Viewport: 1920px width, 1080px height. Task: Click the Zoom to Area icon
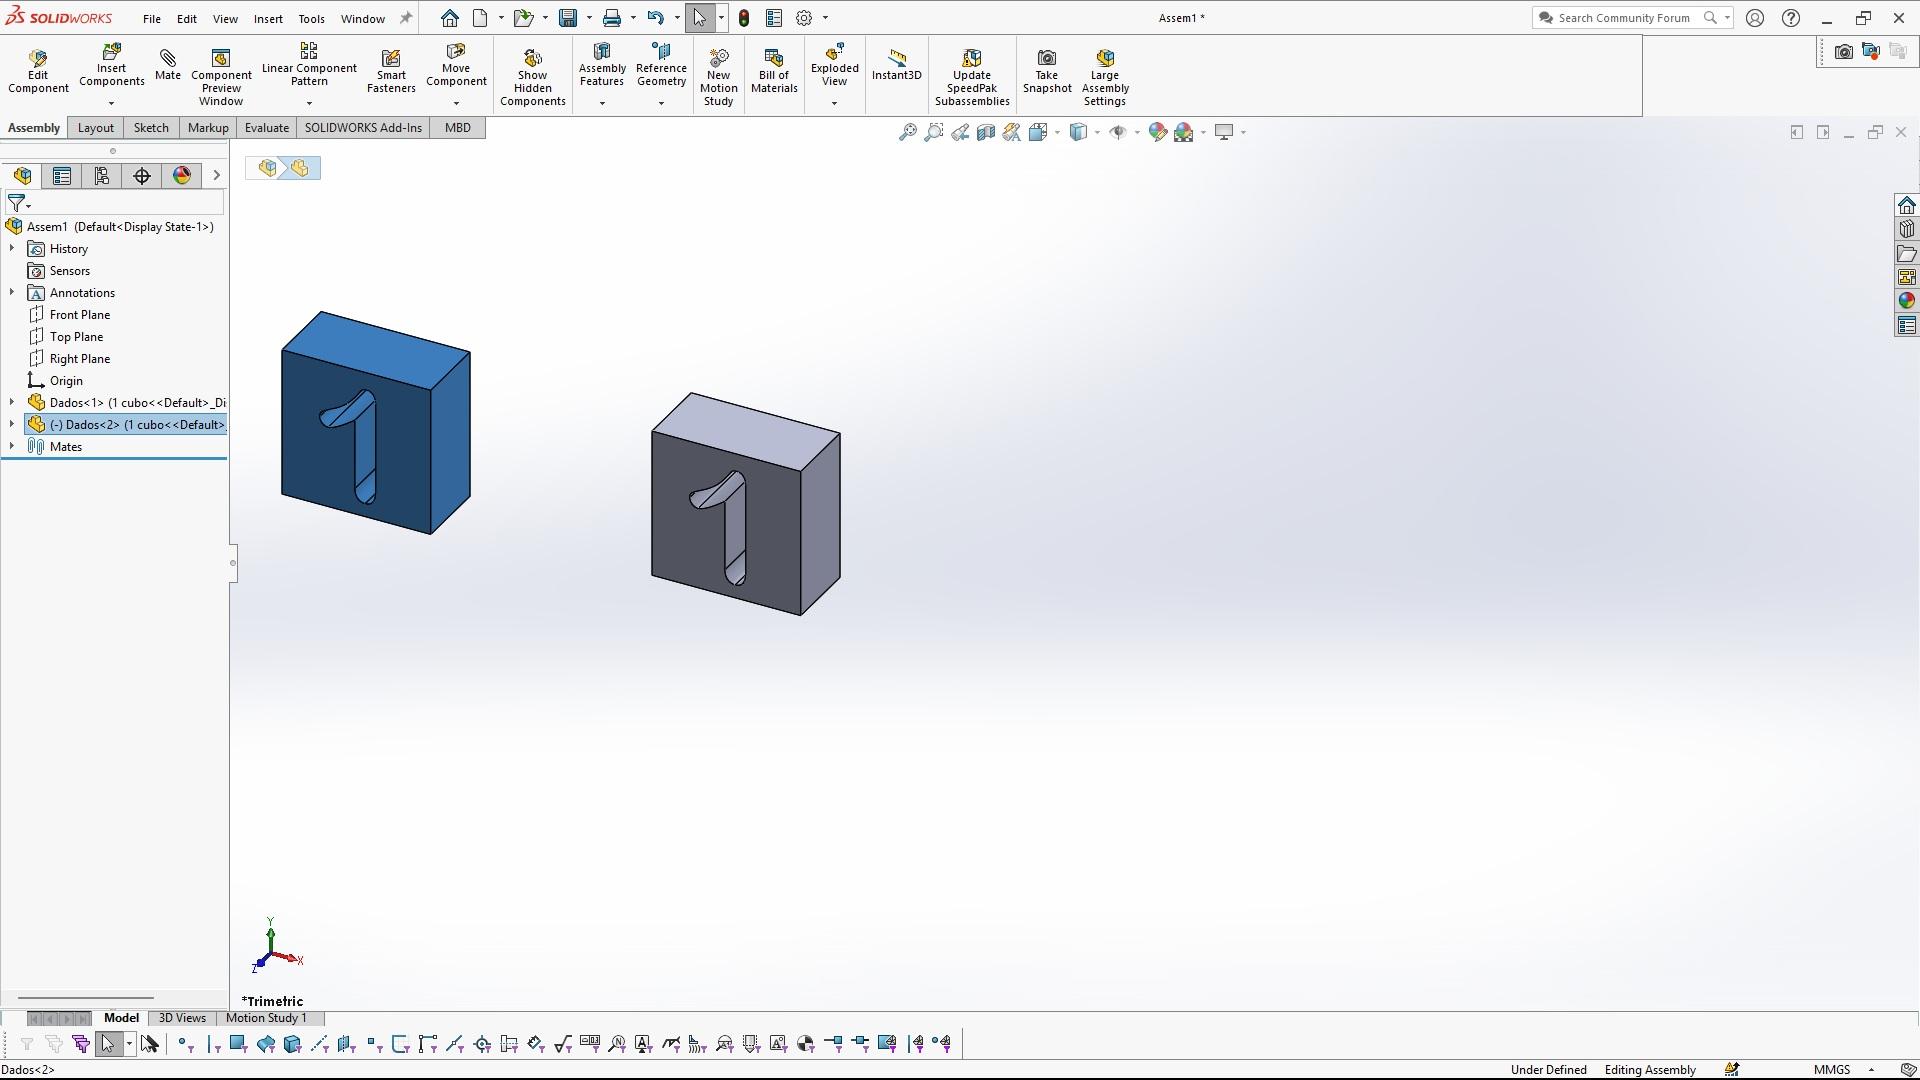[x=933, y=132]
